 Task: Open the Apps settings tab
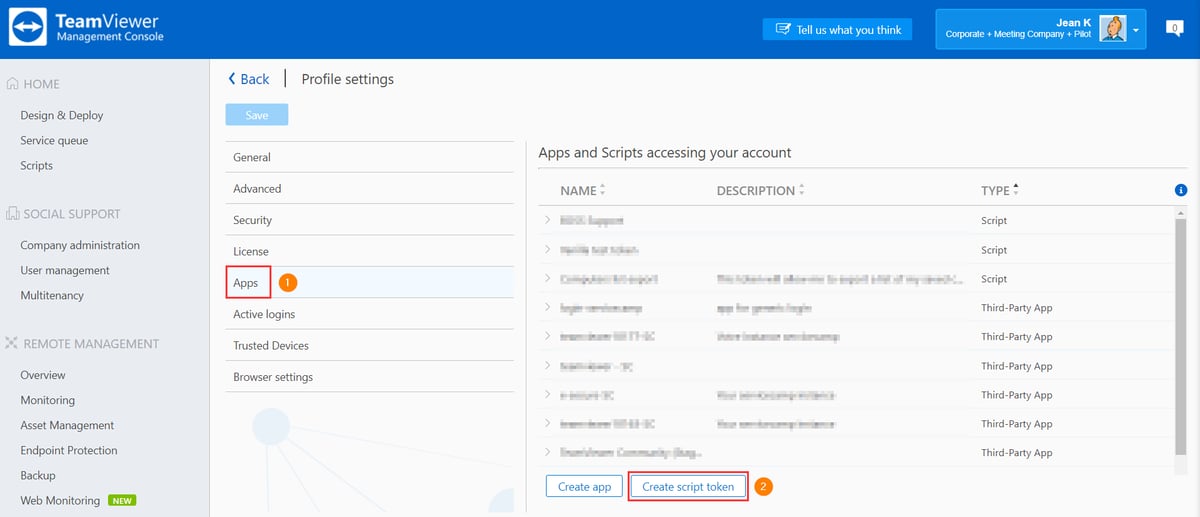[246, 283]
